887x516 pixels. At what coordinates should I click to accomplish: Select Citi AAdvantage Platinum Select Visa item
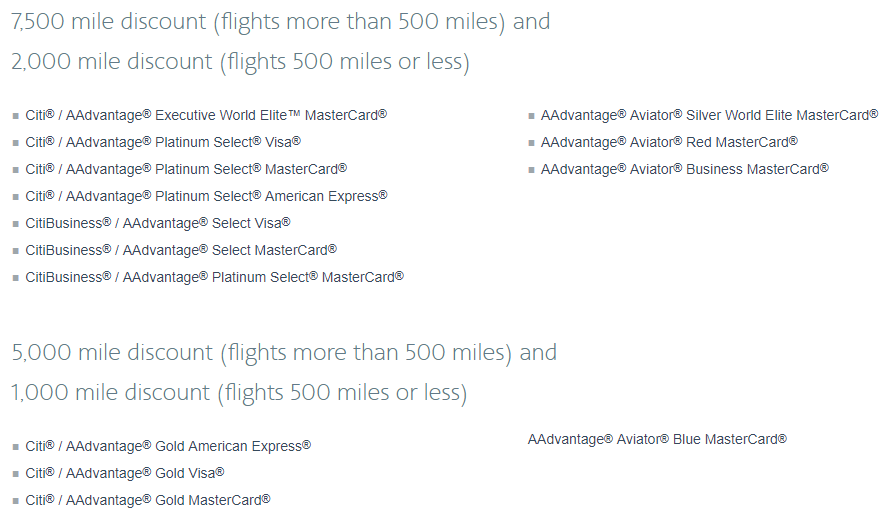163,143
